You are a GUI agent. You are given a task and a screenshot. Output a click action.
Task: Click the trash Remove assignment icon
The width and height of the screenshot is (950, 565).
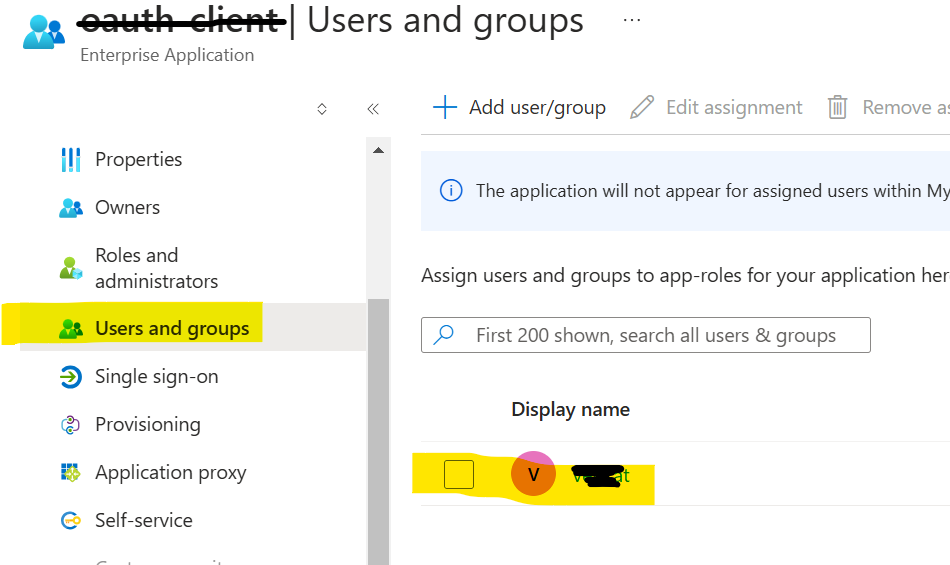point(838,107)
